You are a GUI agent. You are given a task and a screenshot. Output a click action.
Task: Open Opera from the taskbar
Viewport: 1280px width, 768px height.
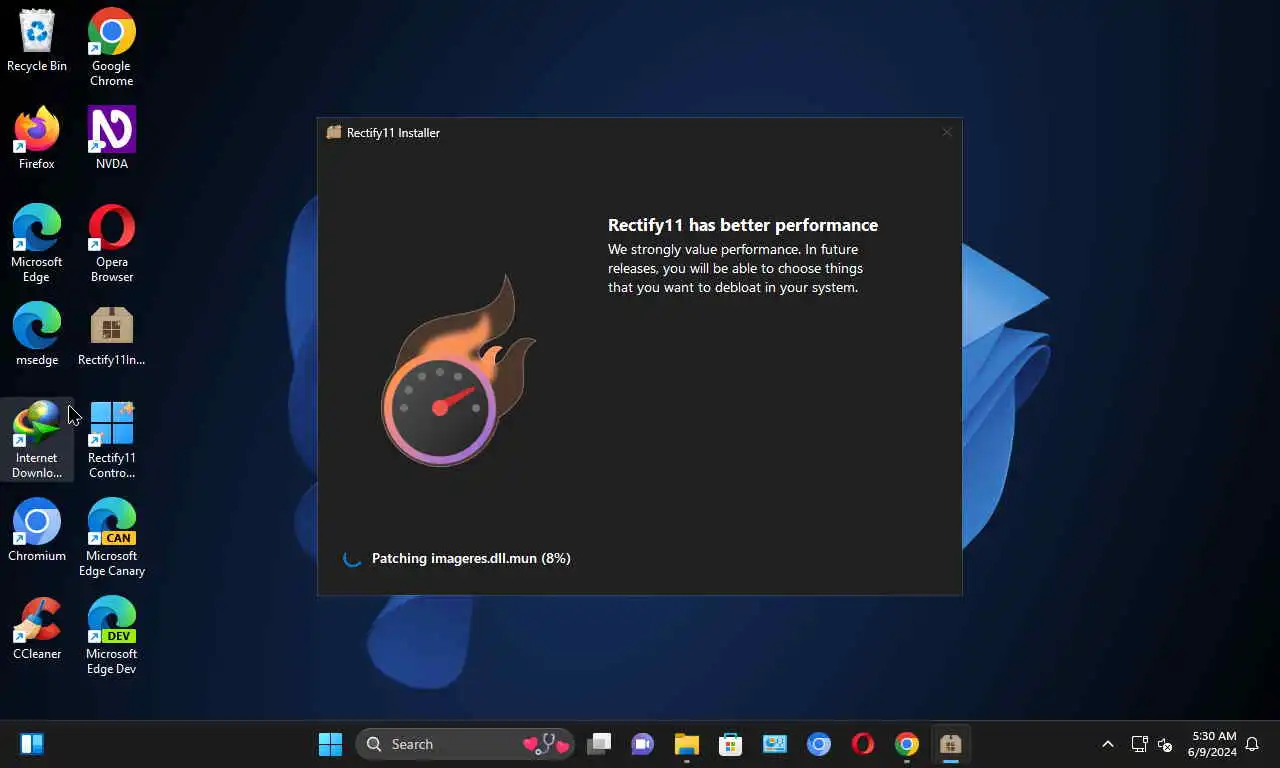863,744
